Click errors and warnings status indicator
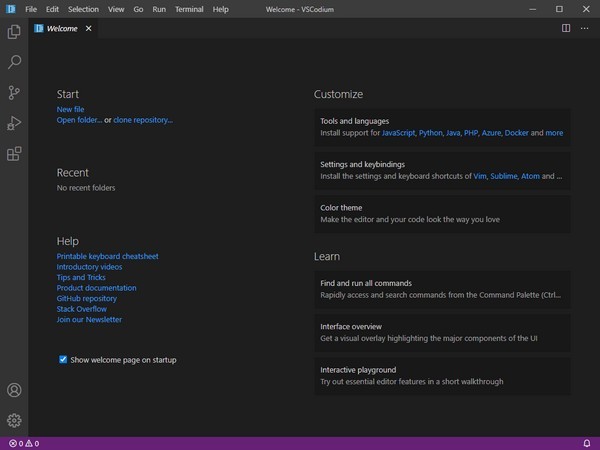 pyautogui.click(x=24, y=443)
